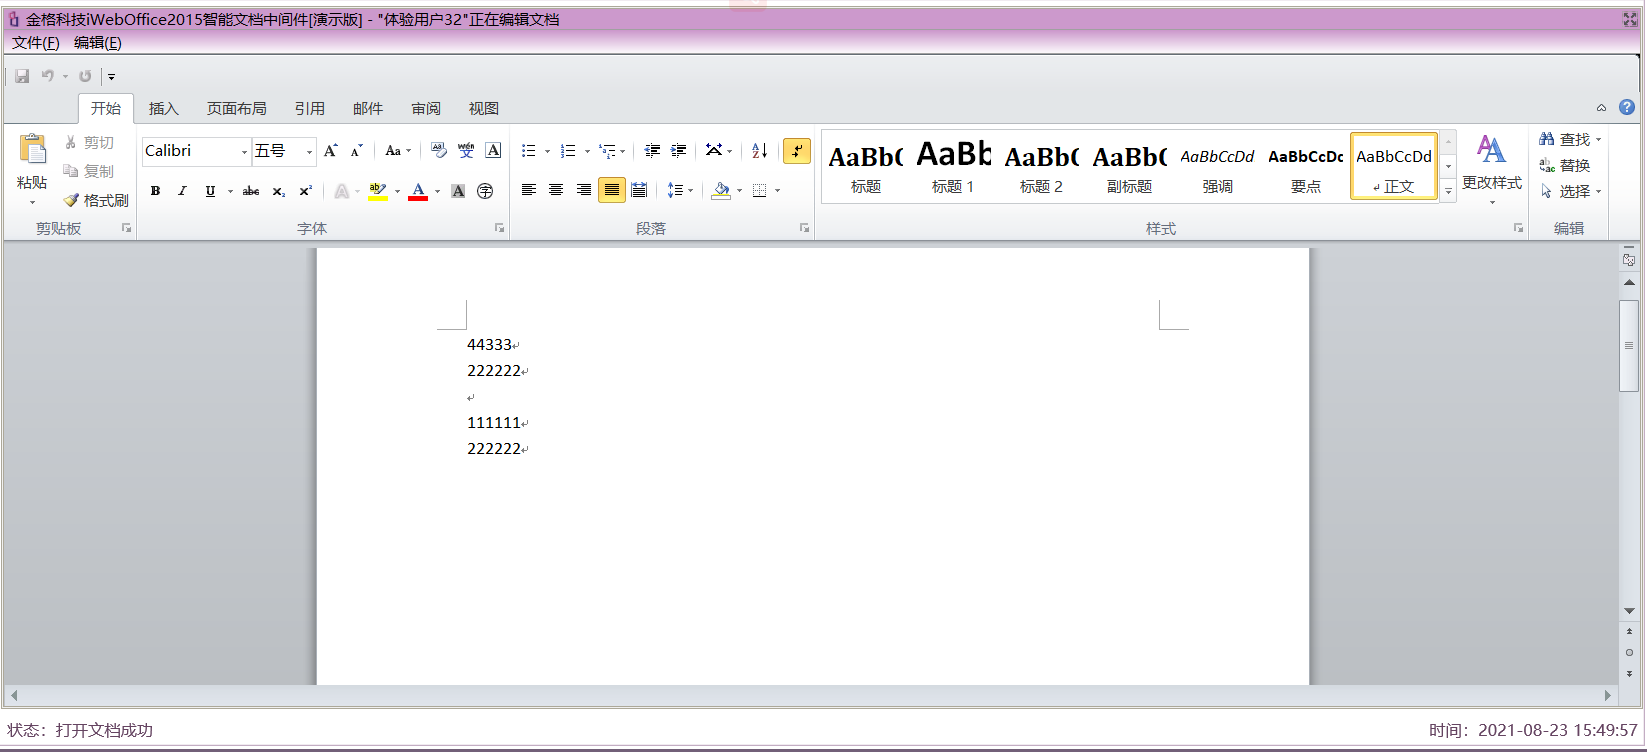The image size is (1647, 752).
Task: Toggle bold formatting
Action: coord(155,191)
